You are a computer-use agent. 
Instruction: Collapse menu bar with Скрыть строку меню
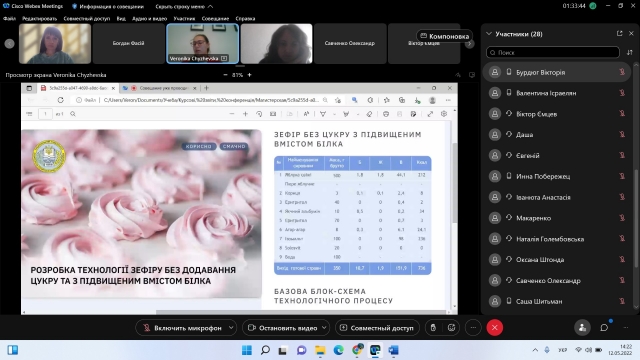coord(184,6)
